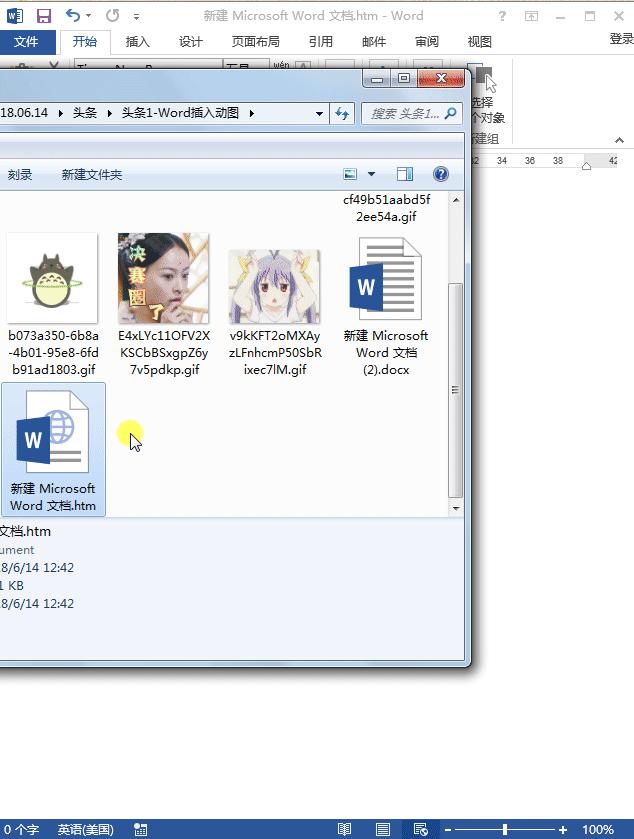Select 新建 Microsoft Word 文档 (2).docx file
634x839 pixels.
[386, 307]
